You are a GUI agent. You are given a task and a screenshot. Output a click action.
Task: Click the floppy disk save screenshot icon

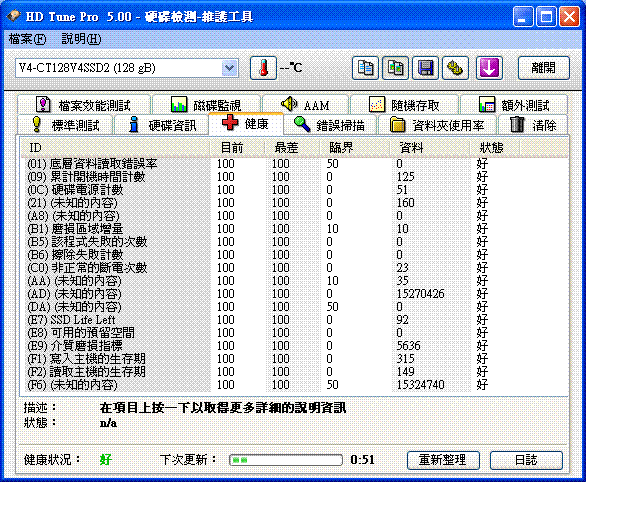click(x=425, y=68)
